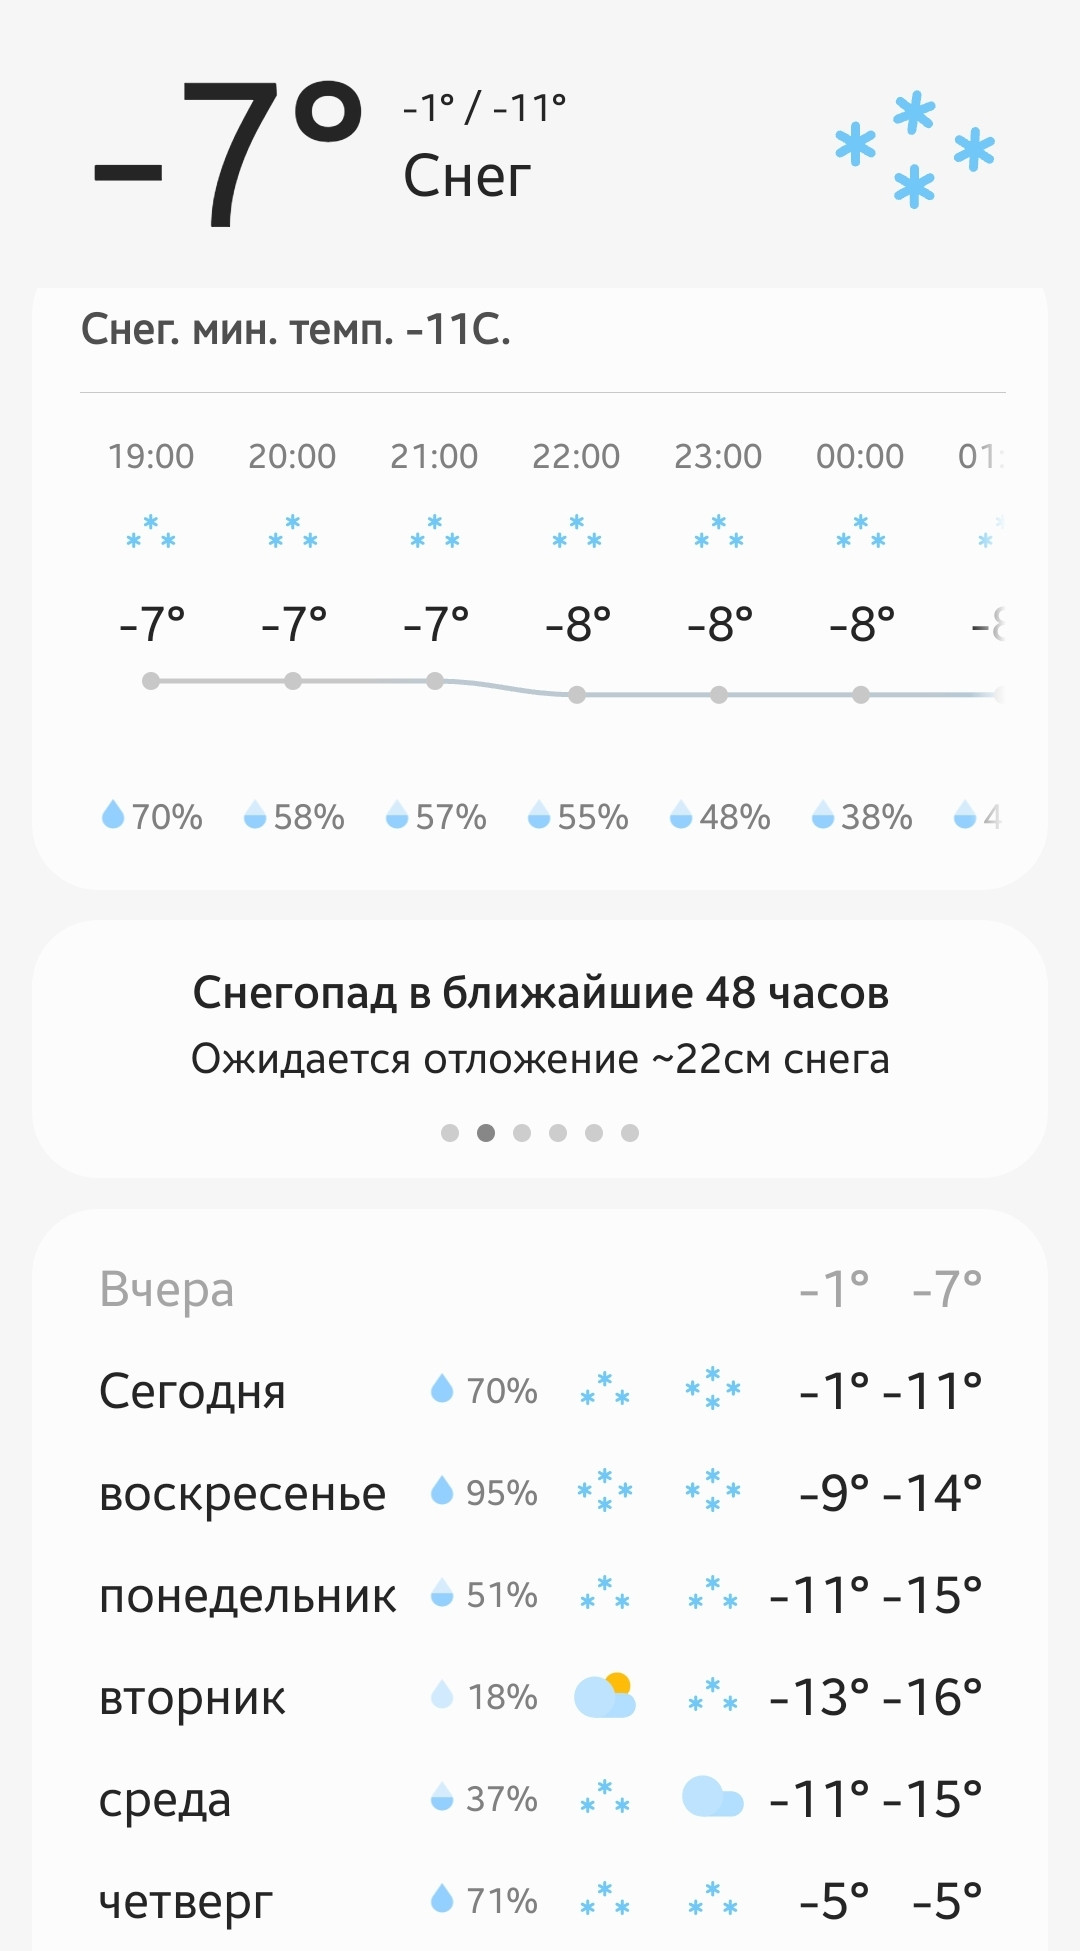The image size is (1080, 1951).
Task: Tap the current temperature -7° reading
Action: pos(229,152)
